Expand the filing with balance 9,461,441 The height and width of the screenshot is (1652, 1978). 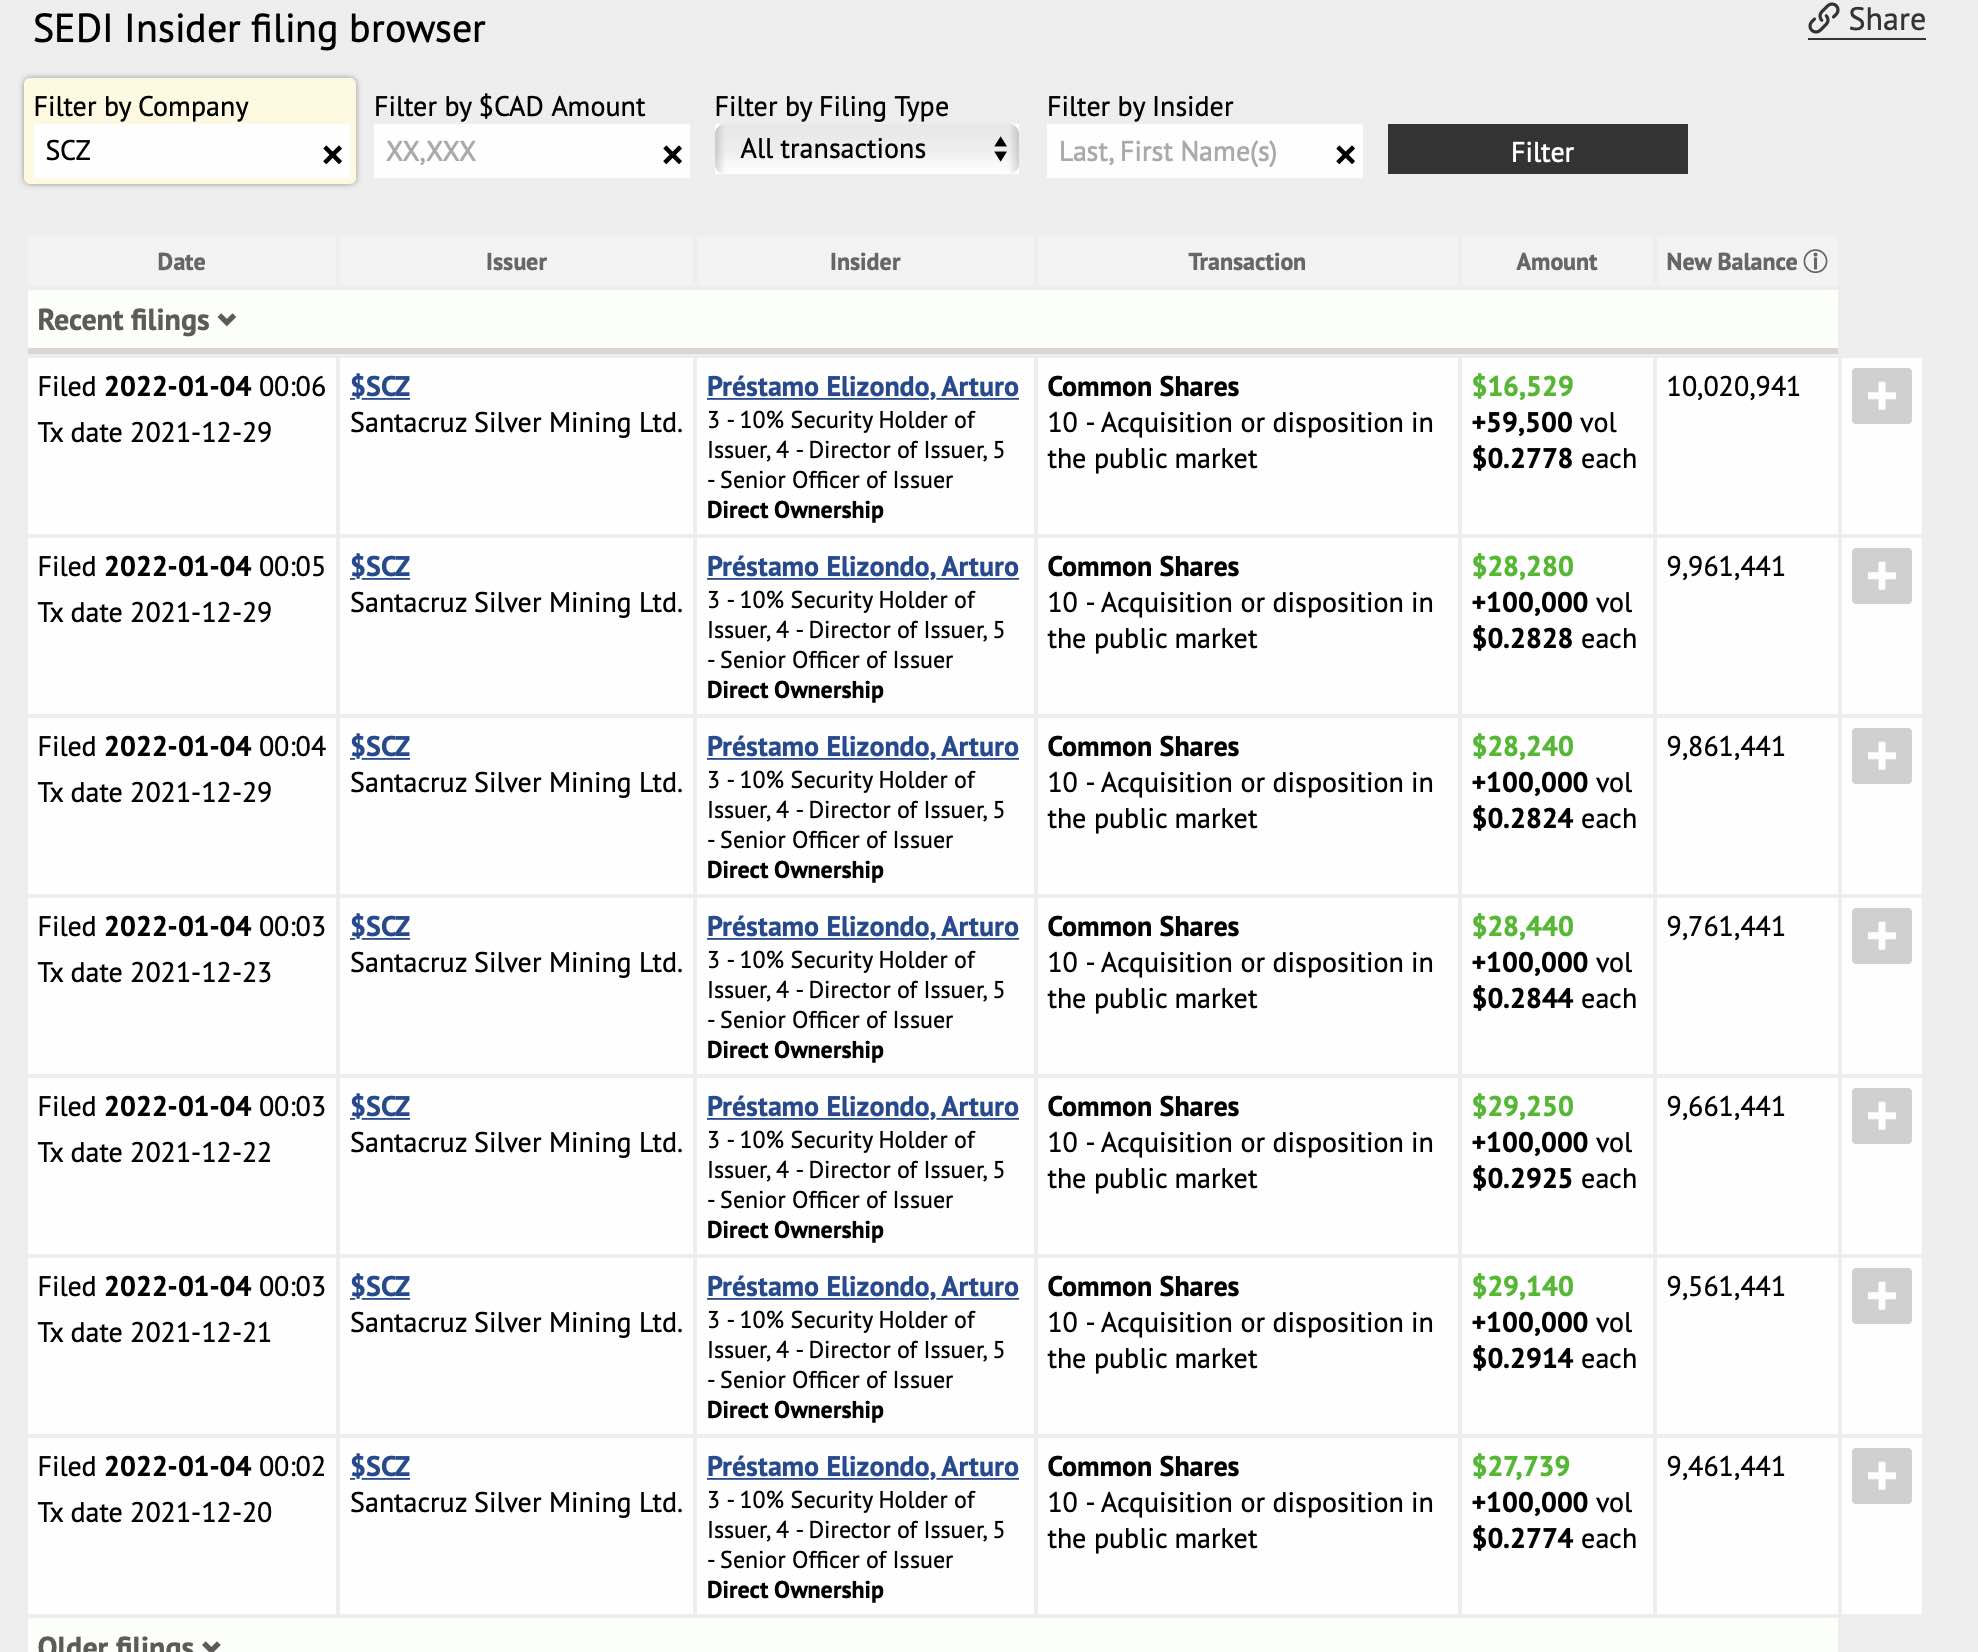(1880, 1476)
